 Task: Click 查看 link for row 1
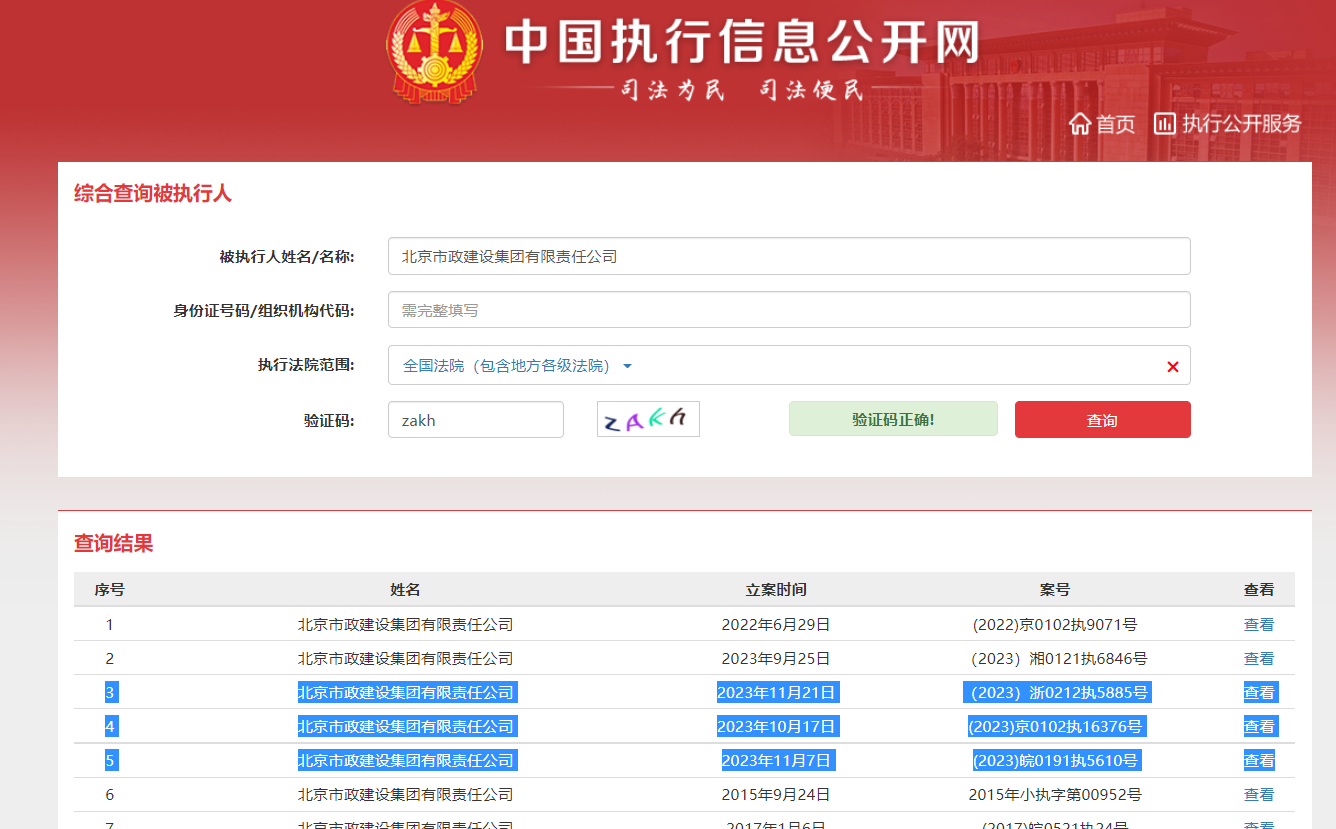click(1258, 625)
